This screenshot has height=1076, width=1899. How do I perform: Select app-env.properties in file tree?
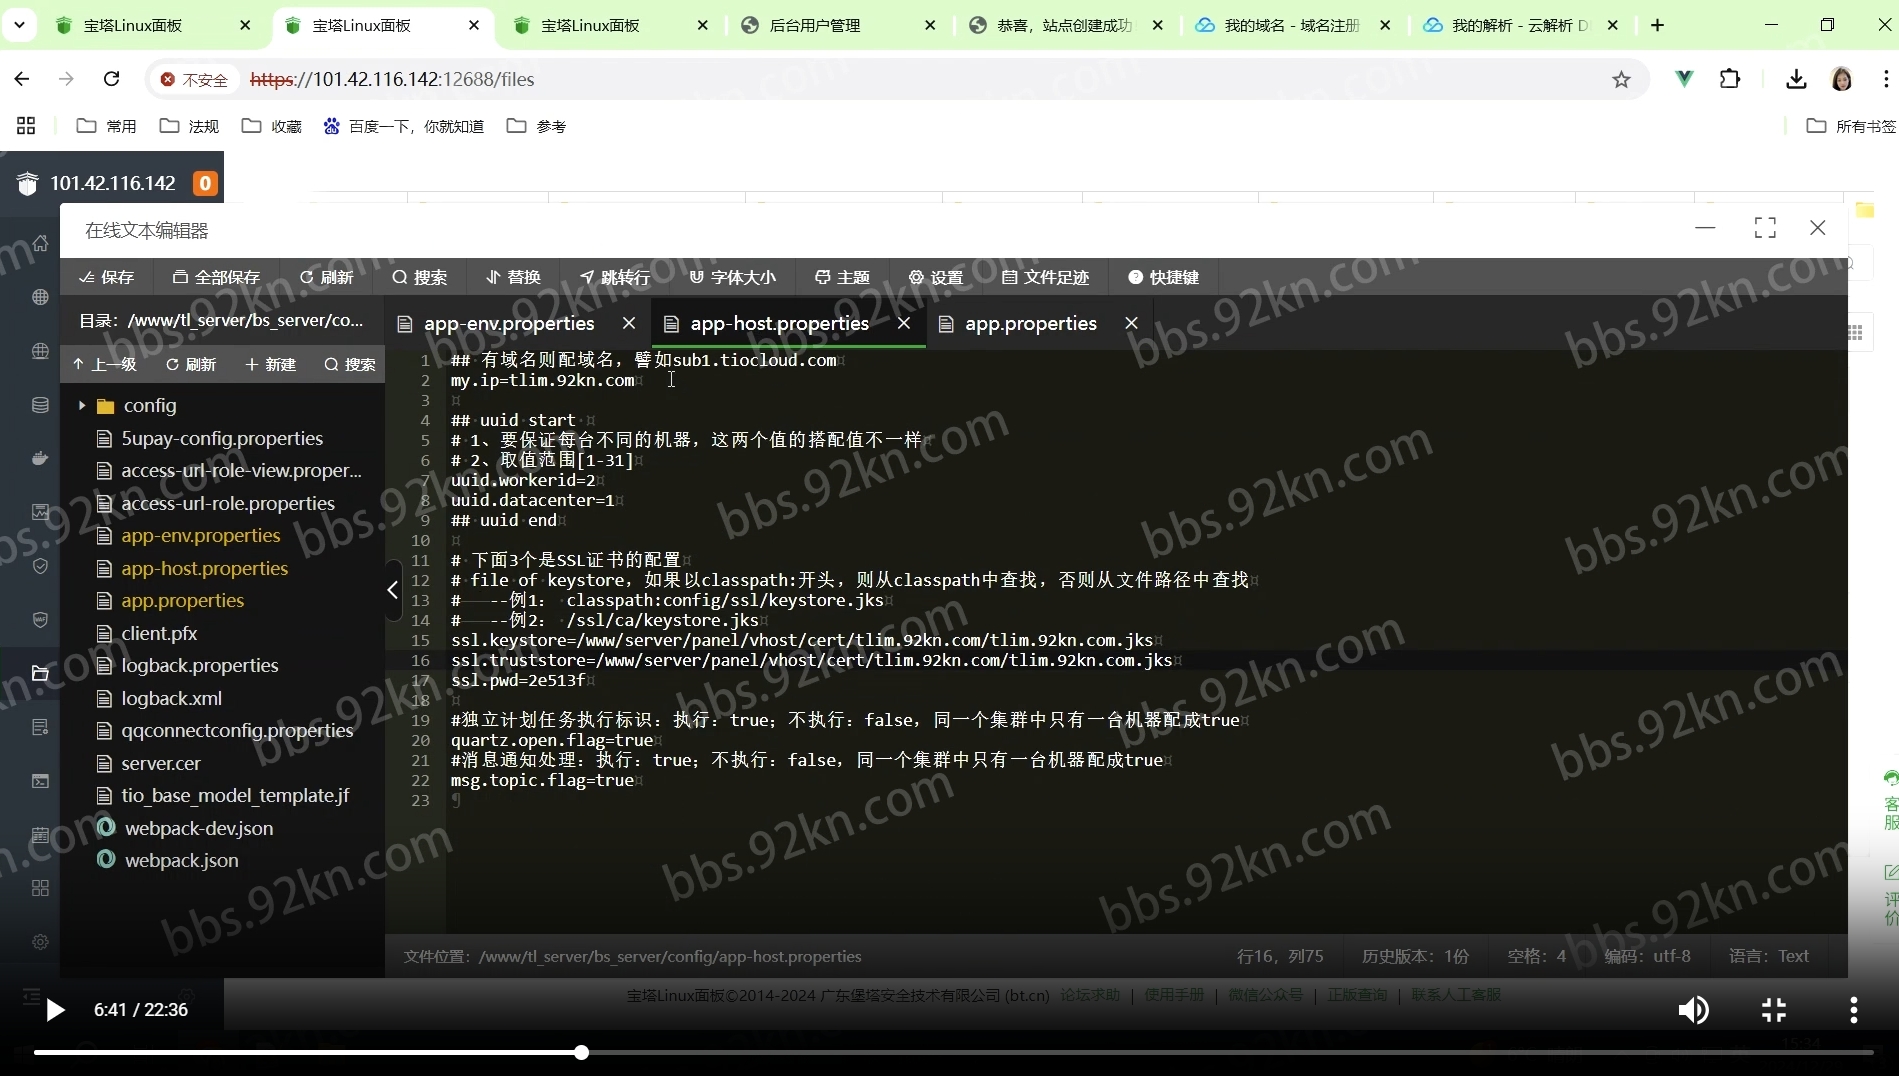coord(200,535)
